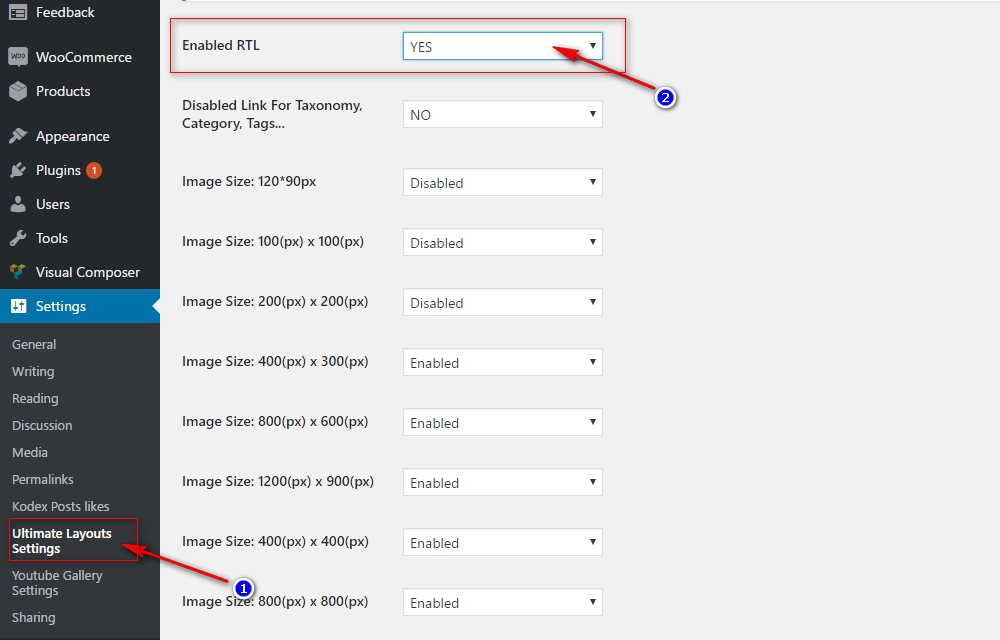
Task: Open the Media settings page
Action: [30, 452]
